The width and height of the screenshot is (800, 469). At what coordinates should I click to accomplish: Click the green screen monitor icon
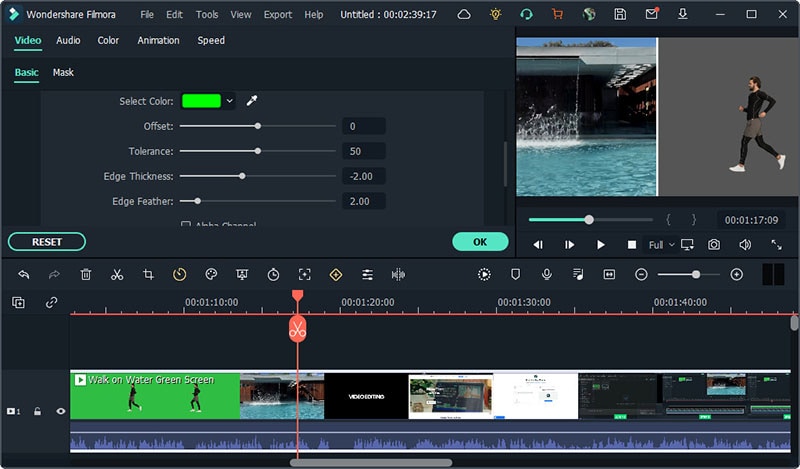242,275
